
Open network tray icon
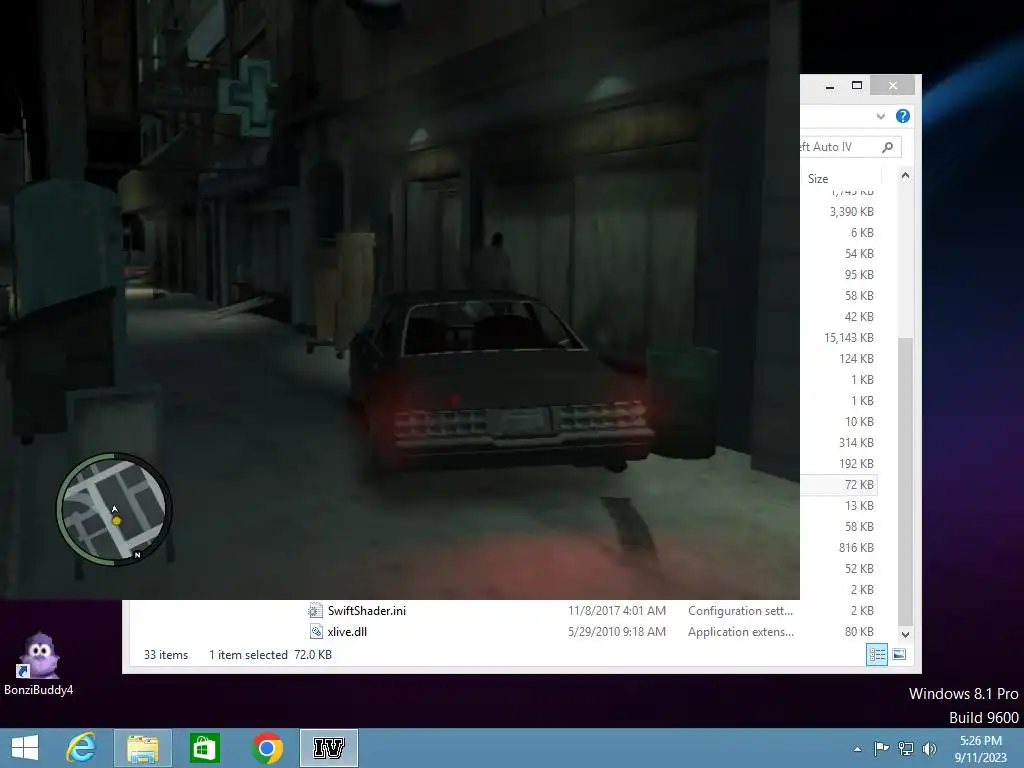pos(906,748)
